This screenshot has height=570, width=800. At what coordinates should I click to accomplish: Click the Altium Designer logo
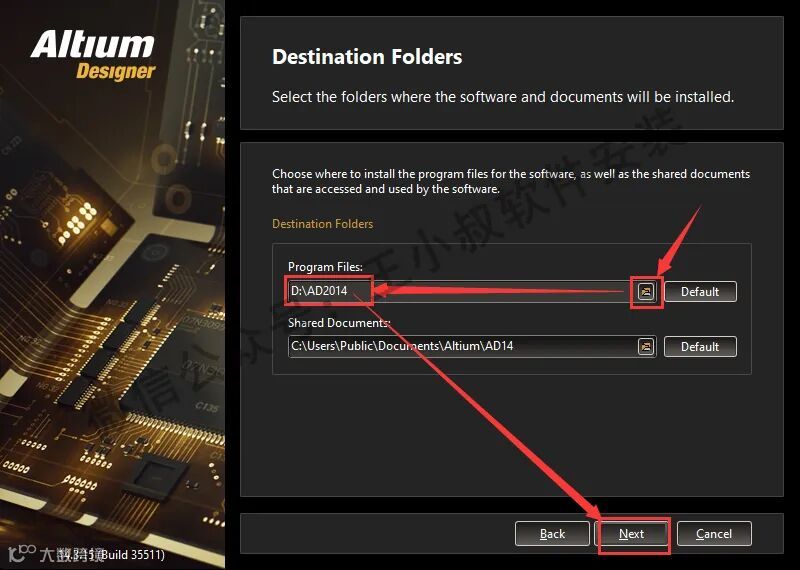coord(93,55)
